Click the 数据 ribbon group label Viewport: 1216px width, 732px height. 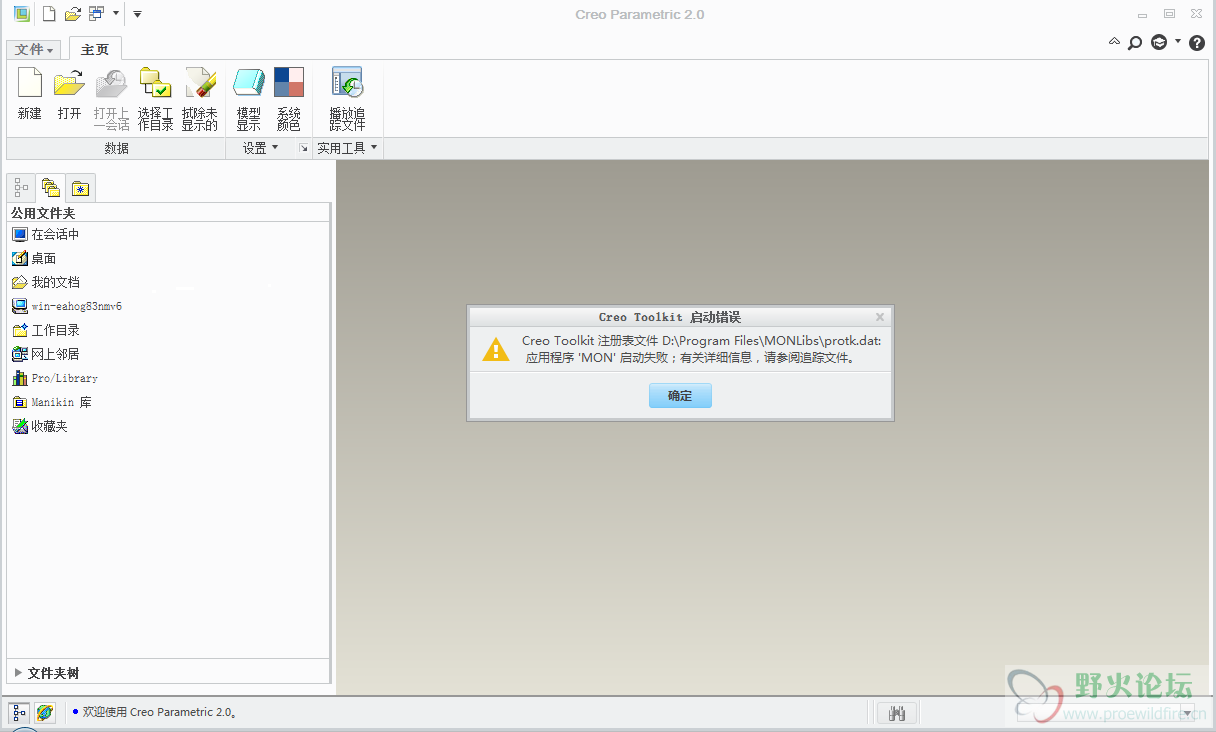(x=116, y=148)
